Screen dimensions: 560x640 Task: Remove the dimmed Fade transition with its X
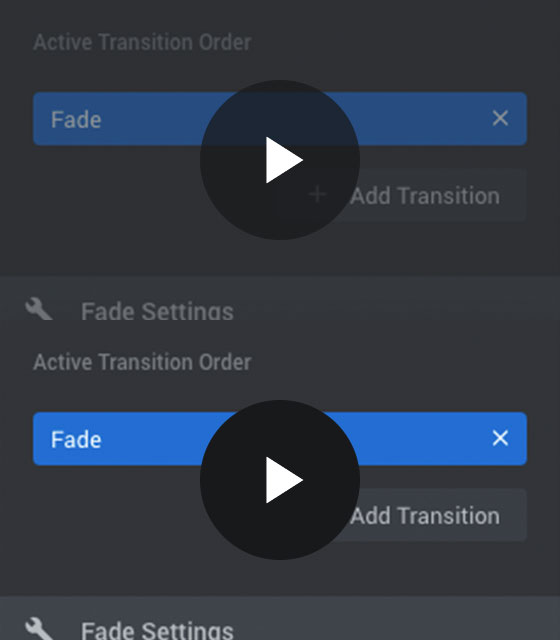(500, 118)
